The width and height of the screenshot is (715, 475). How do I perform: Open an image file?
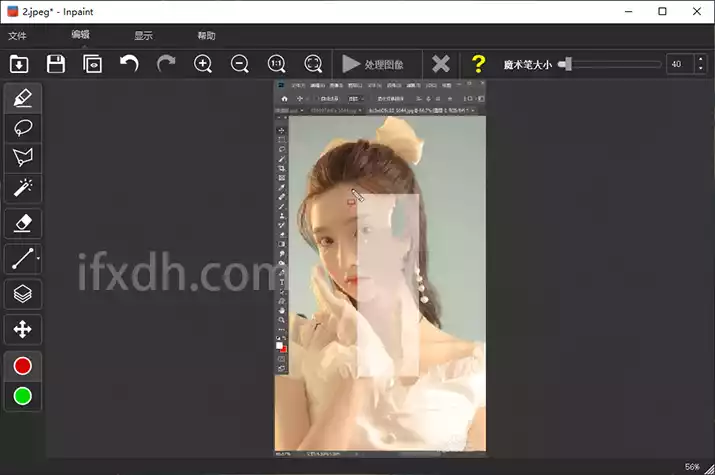click(19, 64)
